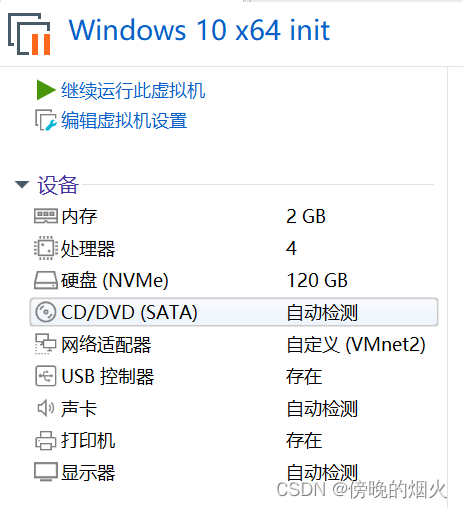Select the network adapter icon
The height and width of the screenshot is (508, 463).
click(45, 344)
